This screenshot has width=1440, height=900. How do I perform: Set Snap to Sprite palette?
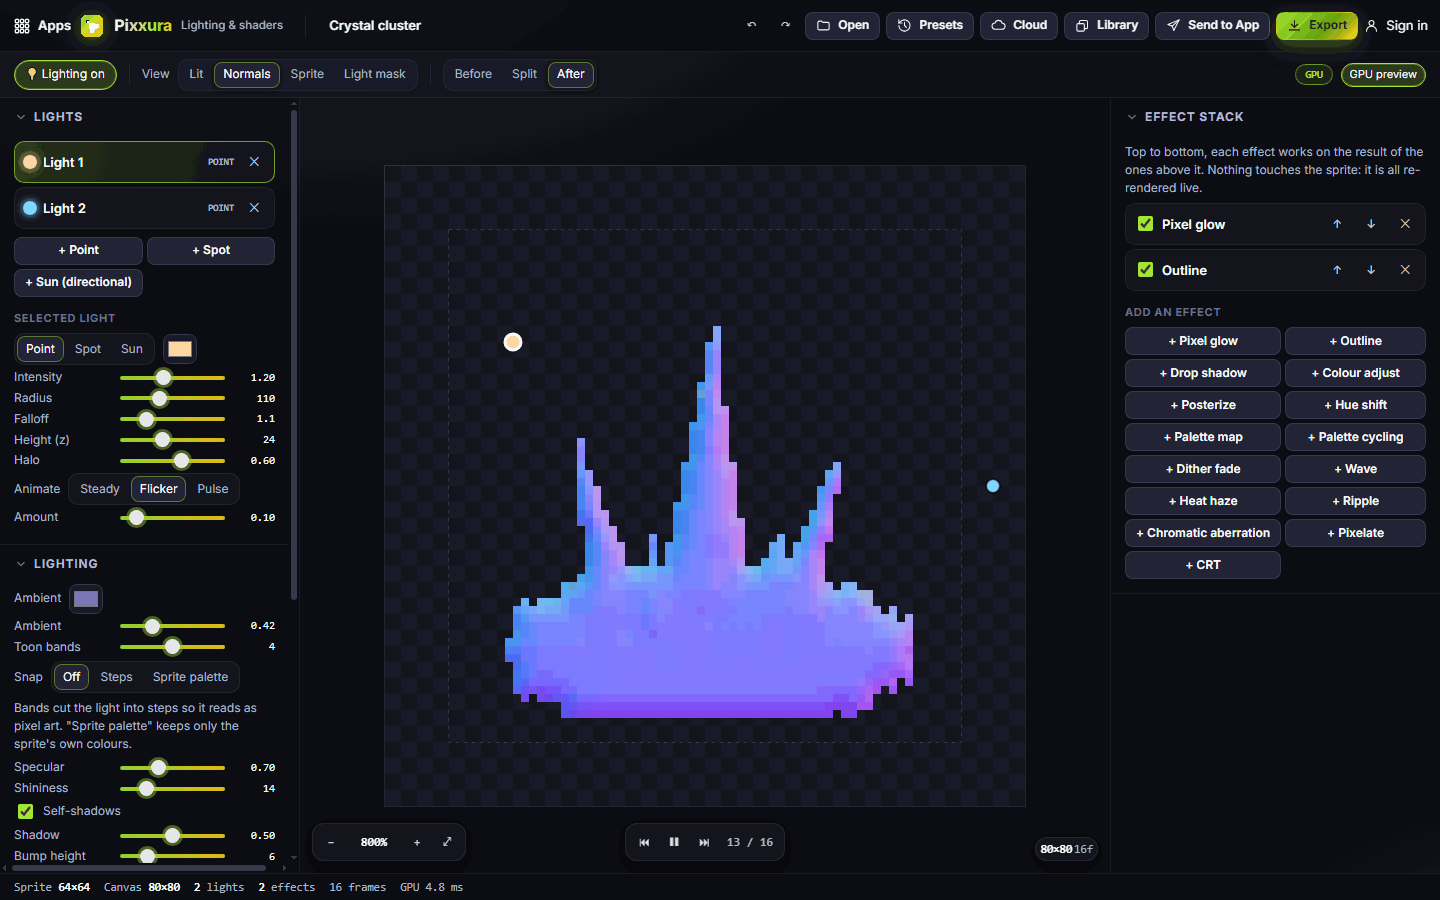click(190, 677)
